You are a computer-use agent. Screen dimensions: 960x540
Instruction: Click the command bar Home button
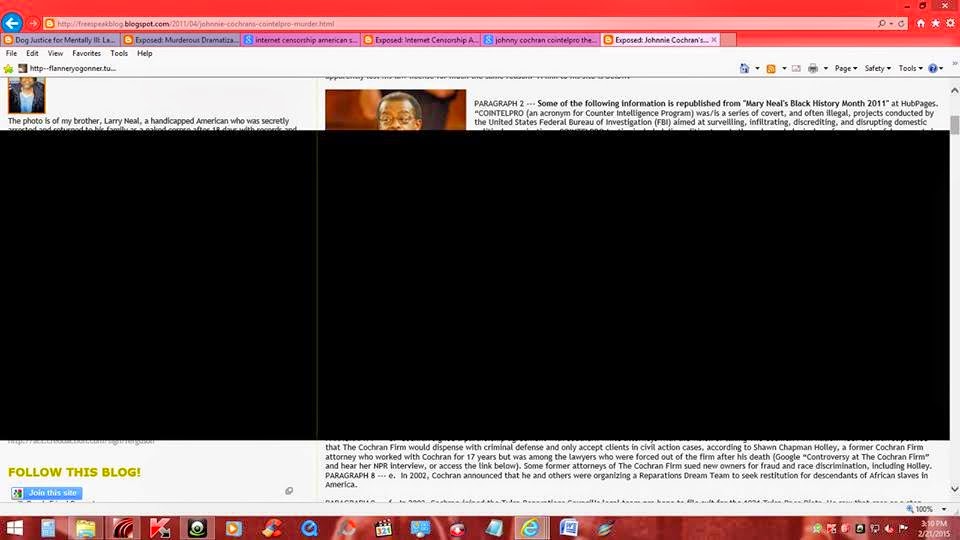click(x=744, y=69)
